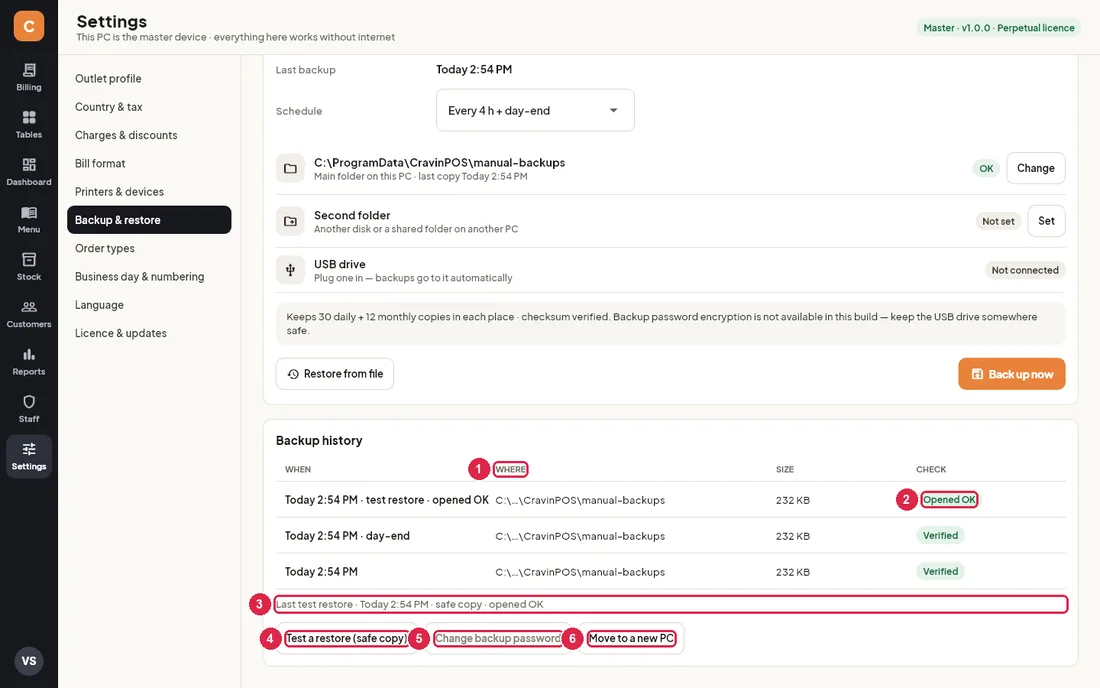Open the Customers people icon
Viewport: 1100px width, 688px height.
click(x=29, y=307)
